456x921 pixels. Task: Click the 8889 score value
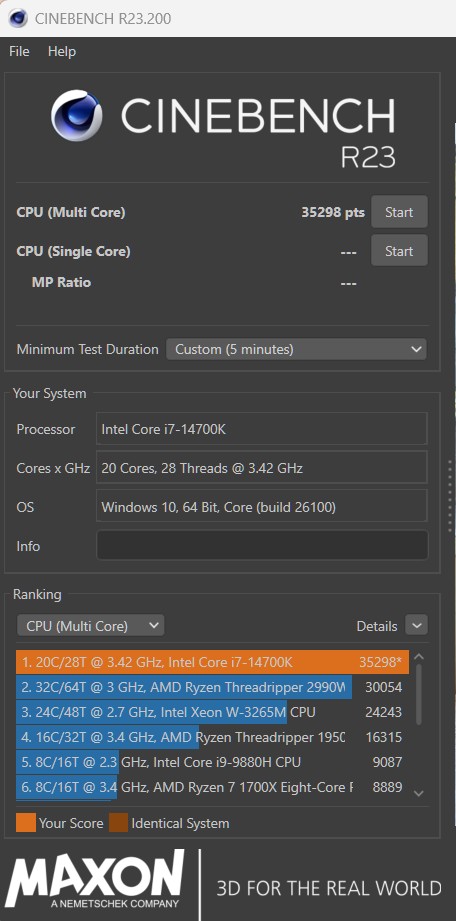[387, 786]
